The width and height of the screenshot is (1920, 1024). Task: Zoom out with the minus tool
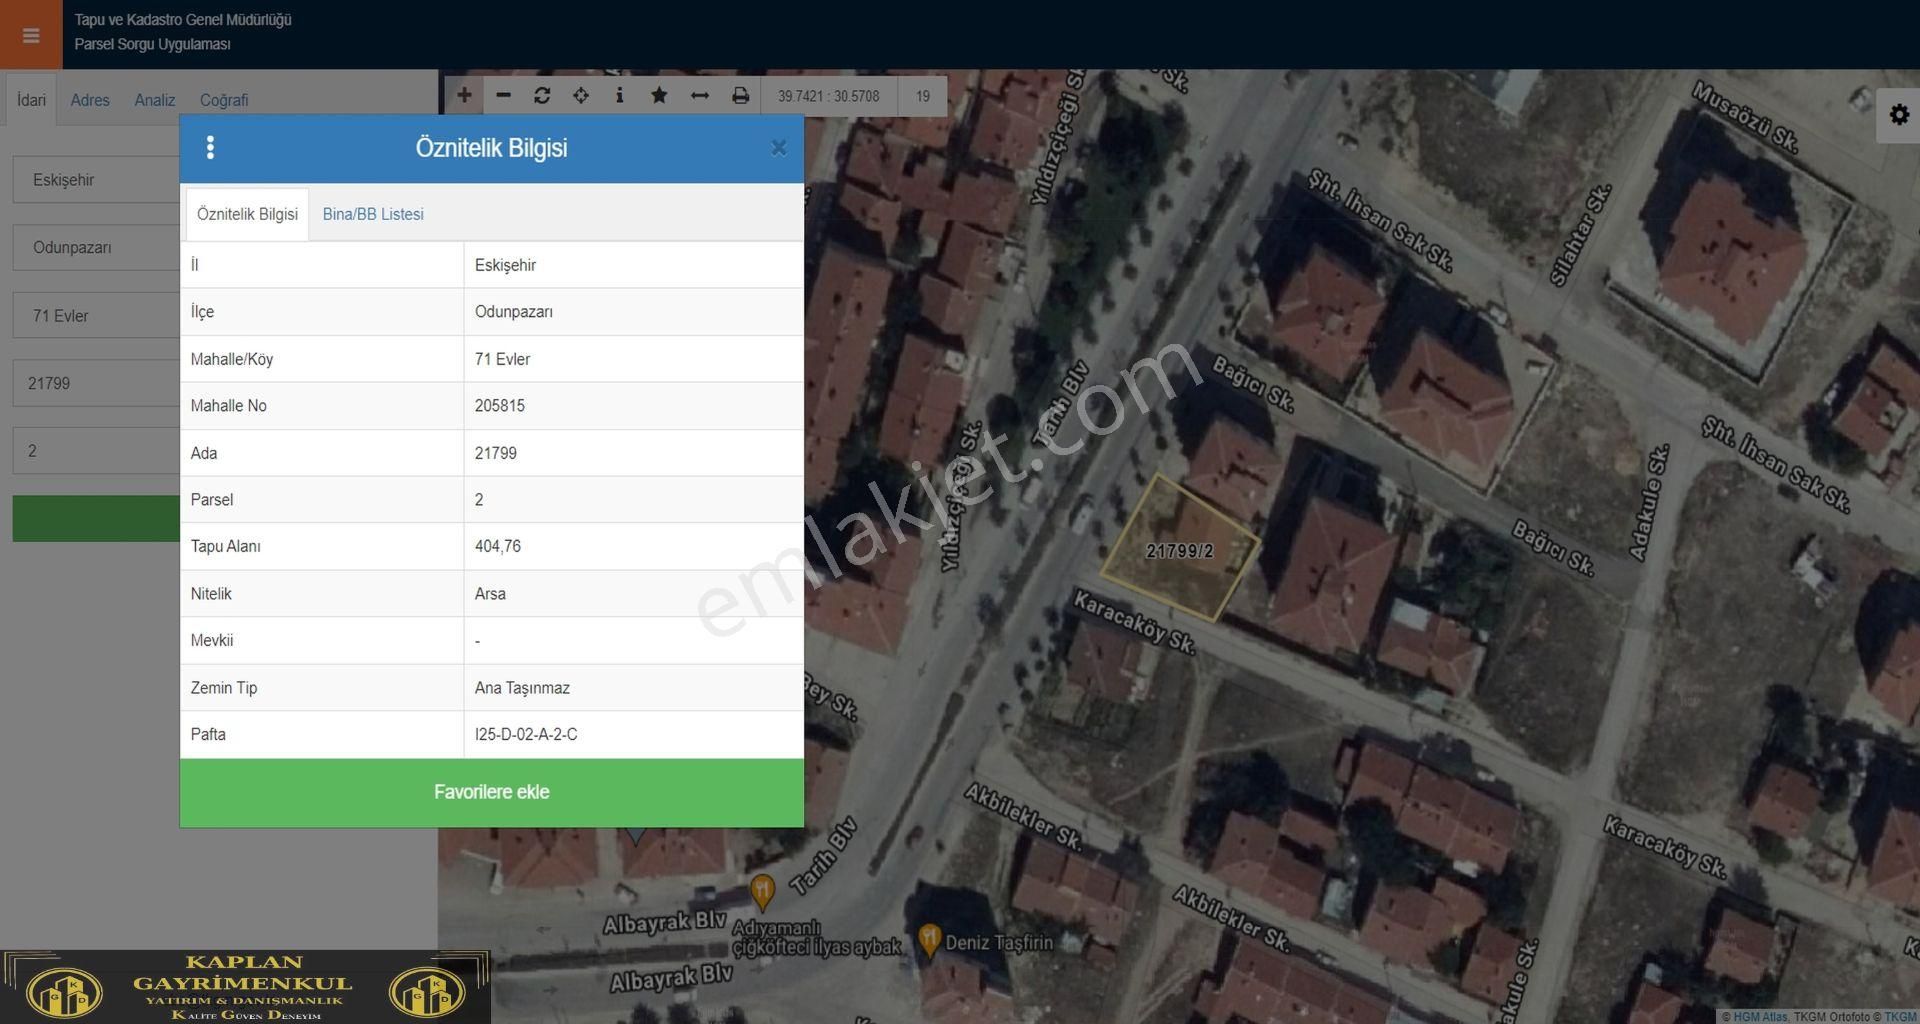tap(503, 96)
